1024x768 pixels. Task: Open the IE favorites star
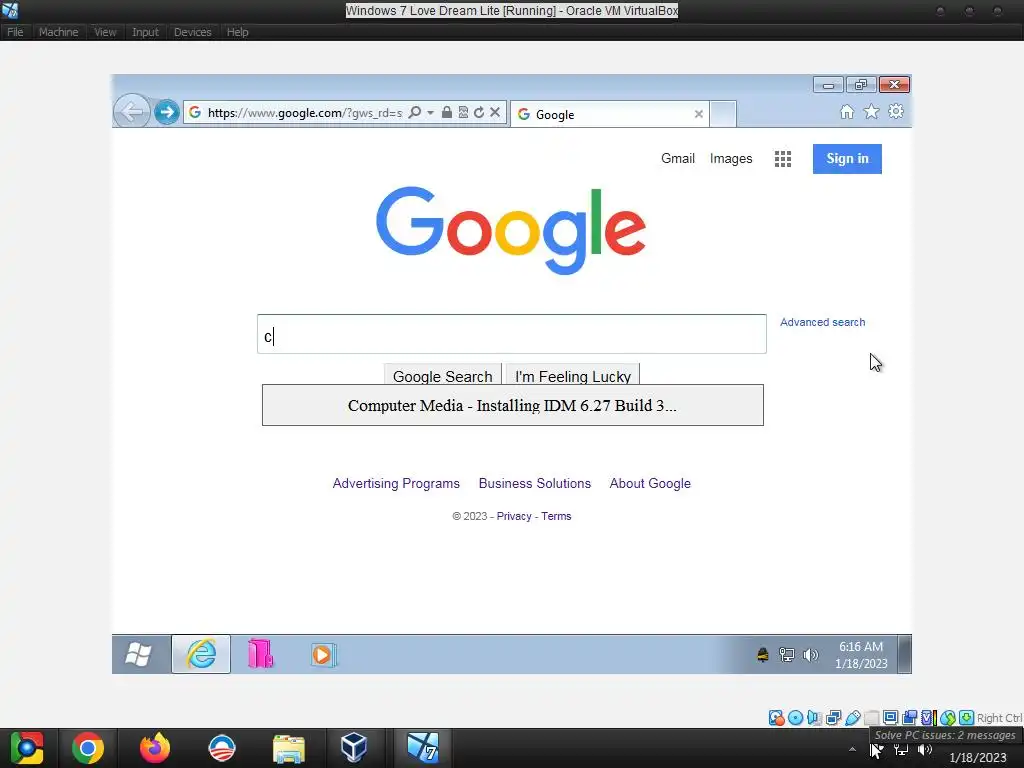pyautogui.click(x=871, y=112)
